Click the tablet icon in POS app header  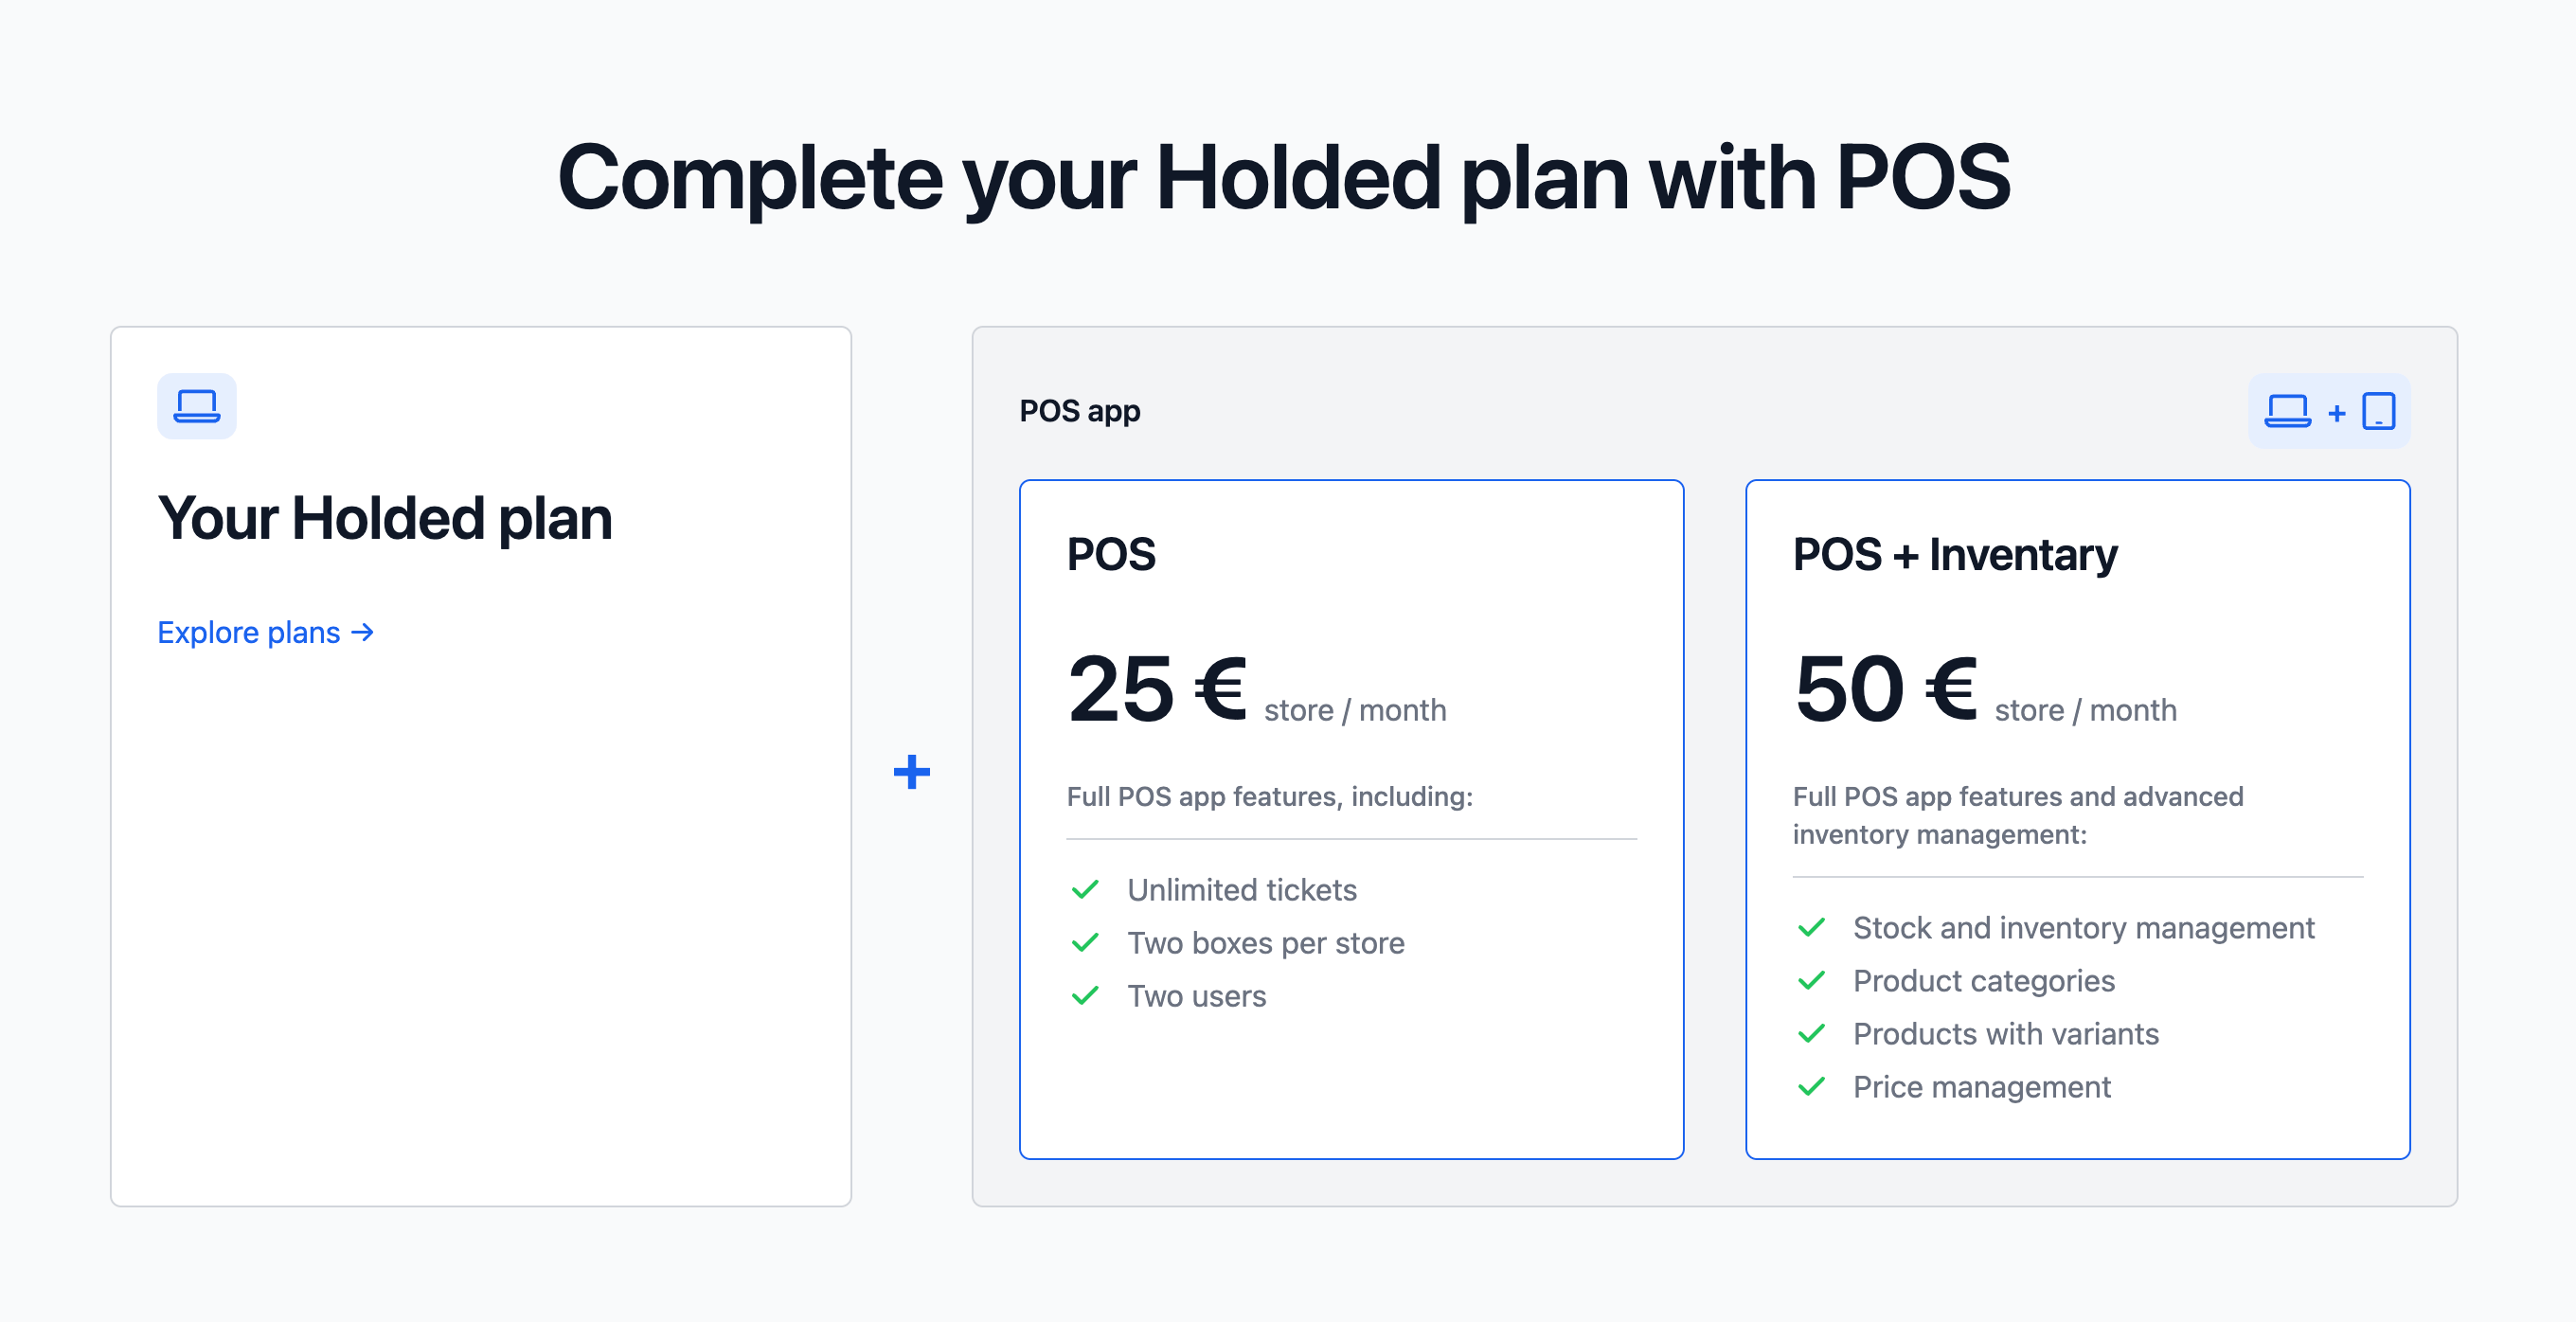(2378, 411)
